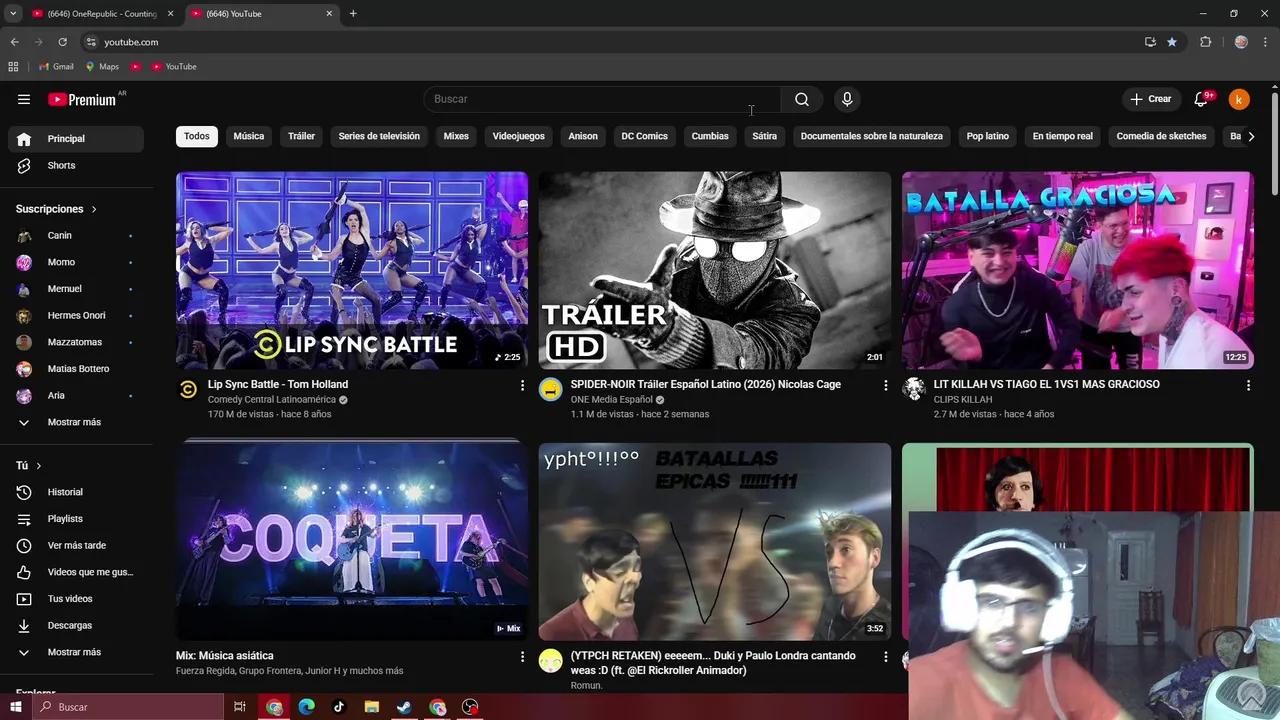Start voice search with microphone icon
This screenshot has width=1280, height=720.
click(847, 99)
